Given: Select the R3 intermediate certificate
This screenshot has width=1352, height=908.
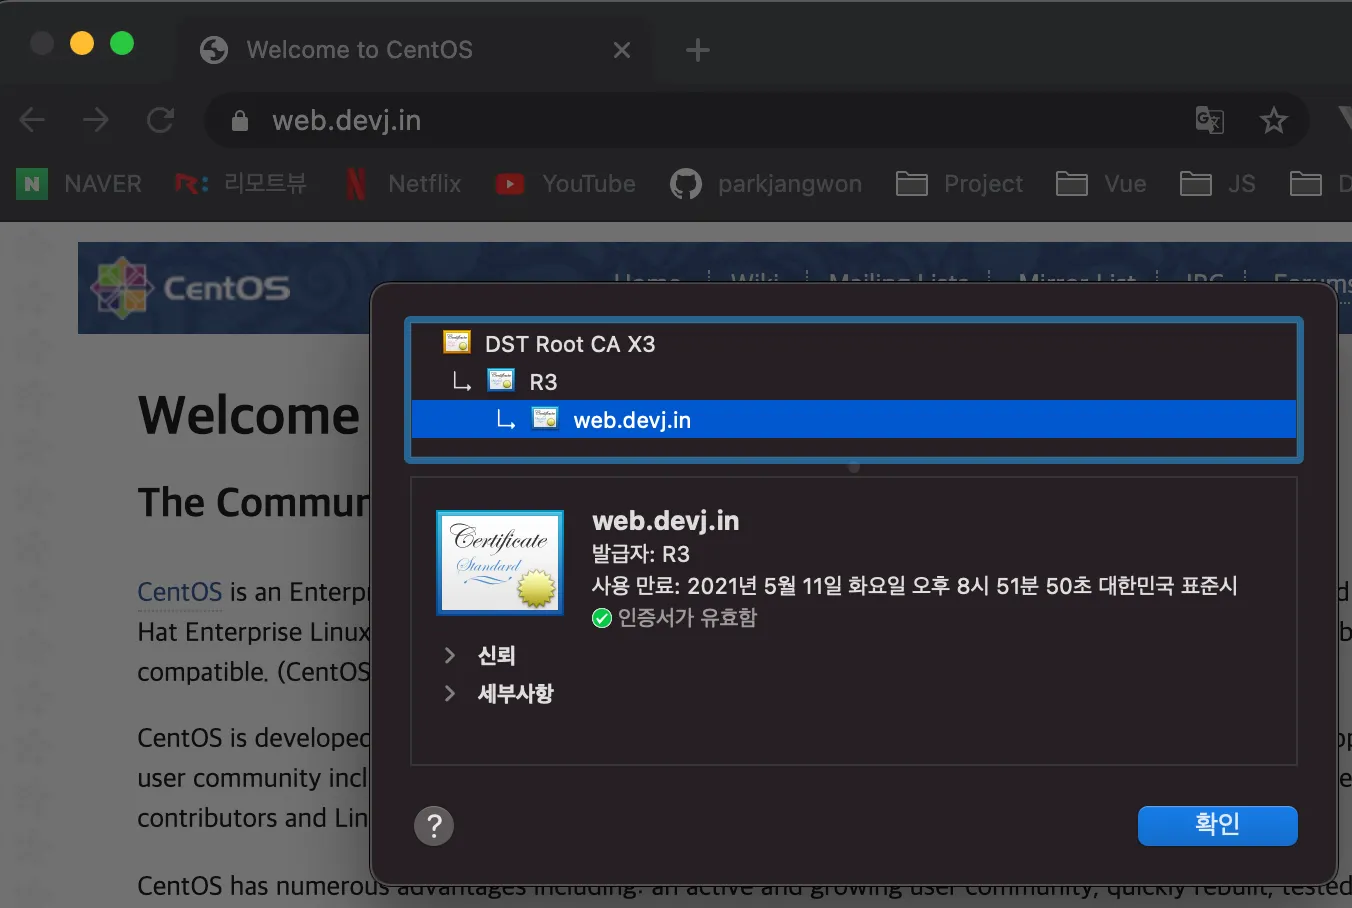Looking at the screenshot, I should pyautogui.click(x=854, y=382).
